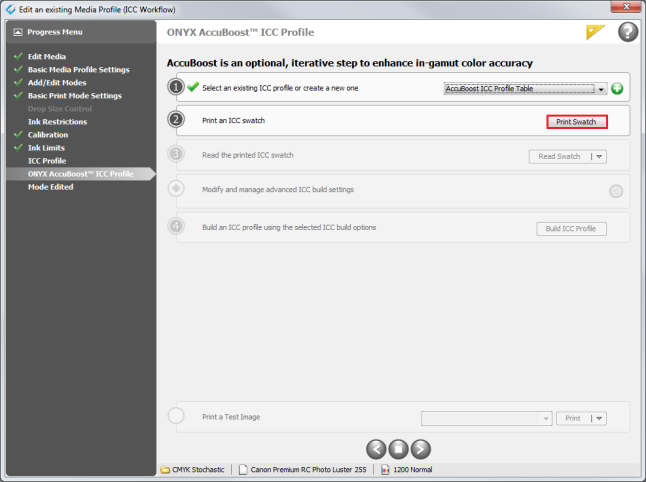Click the media document icon in status bar
The height and width of the screenshot is (482, 646).
pyautogui.click(x=243, y=470)
